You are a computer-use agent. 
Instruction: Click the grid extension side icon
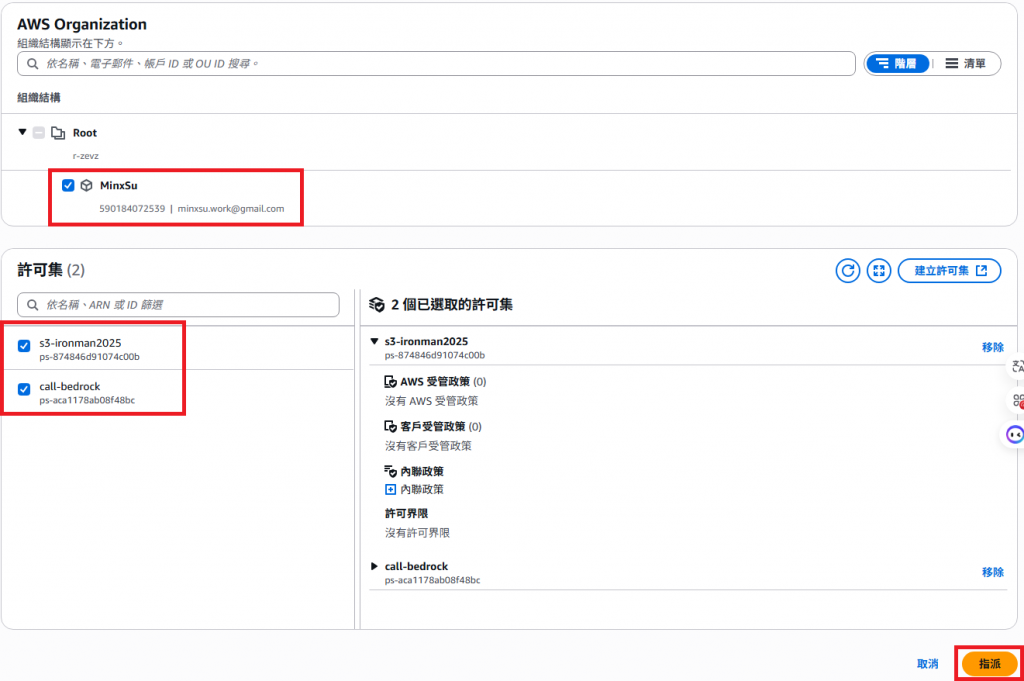click(x=1017, y=400)
